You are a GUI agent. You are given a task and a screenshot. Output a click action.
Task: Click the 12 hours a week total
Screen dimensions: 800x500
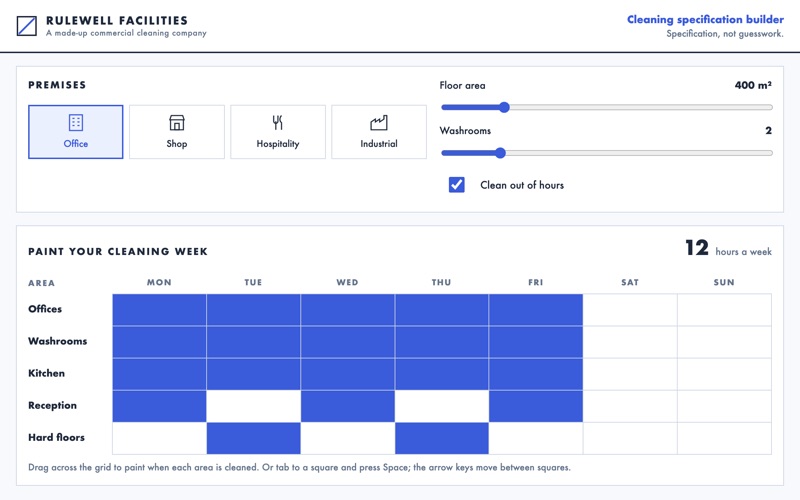pos(728,248)
